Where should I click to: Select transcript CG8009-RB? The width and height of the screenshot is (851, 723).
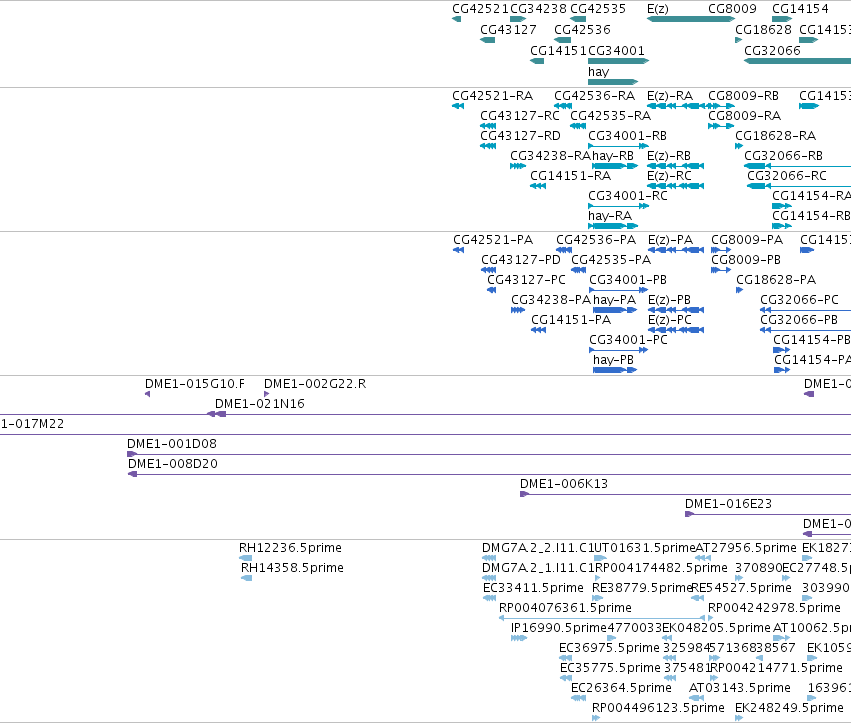744,96
